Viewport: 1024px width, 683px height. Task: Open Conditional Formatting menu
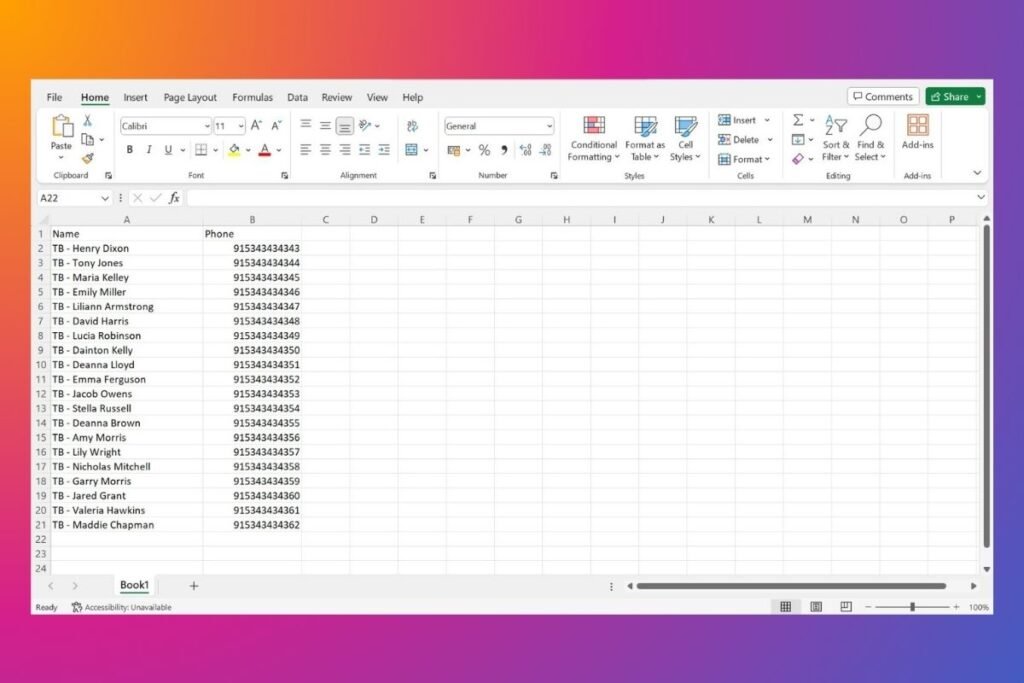point(593,138)
